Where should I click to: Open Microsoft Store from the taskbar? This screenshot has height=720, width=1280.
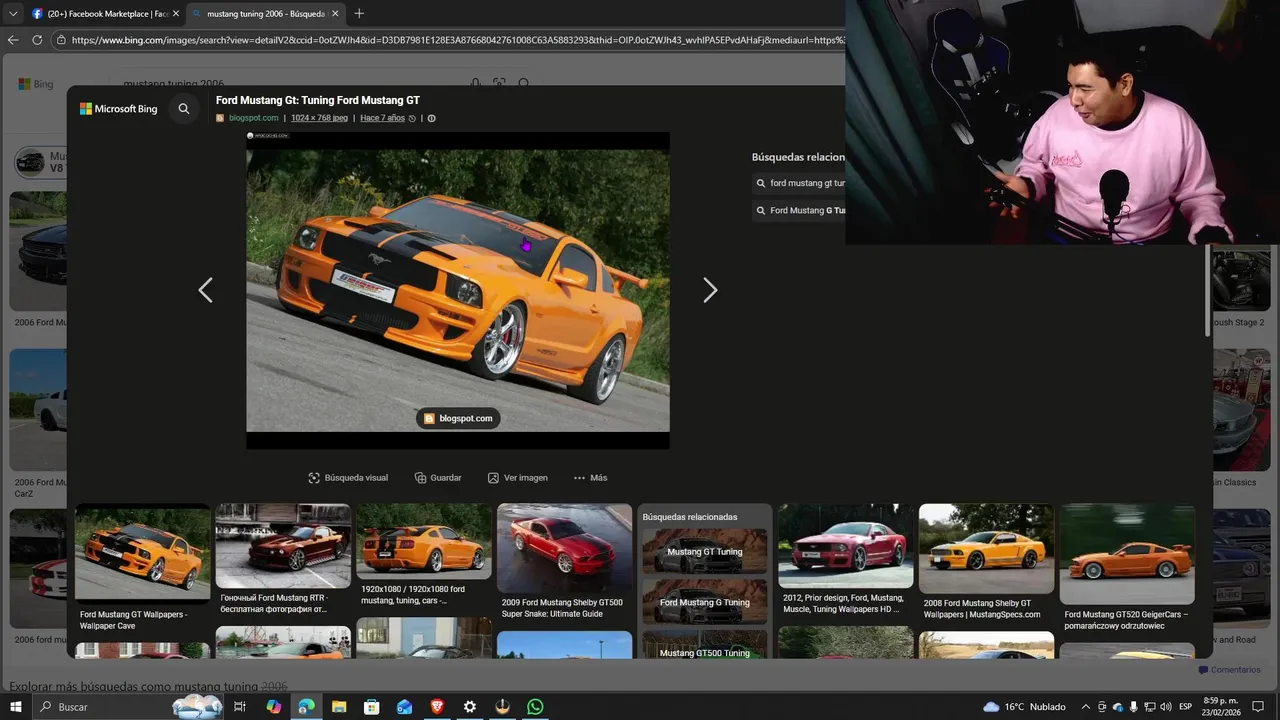coord(371,707)
